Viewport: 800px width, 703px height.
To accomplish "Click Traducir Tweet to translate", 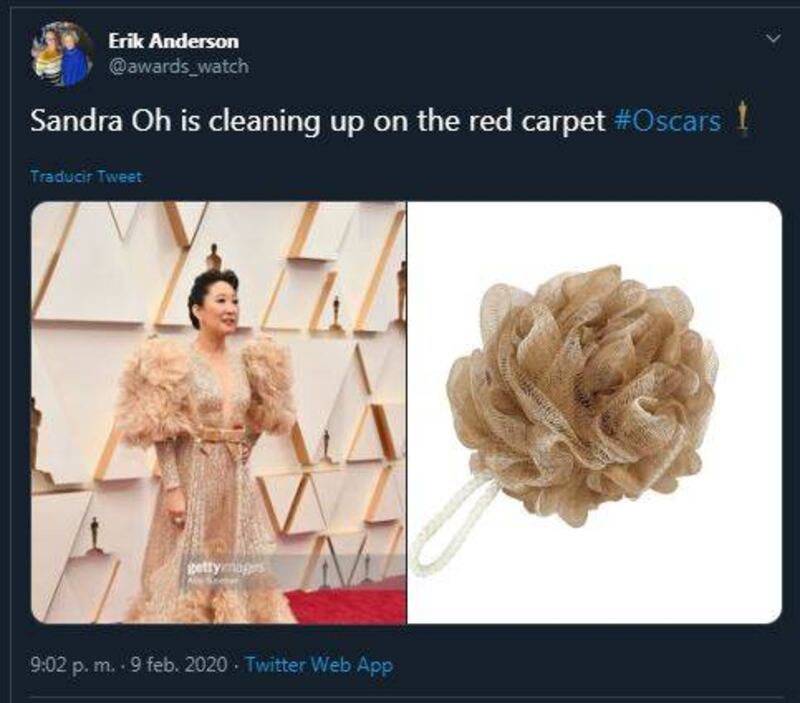I will coord(86,177).
